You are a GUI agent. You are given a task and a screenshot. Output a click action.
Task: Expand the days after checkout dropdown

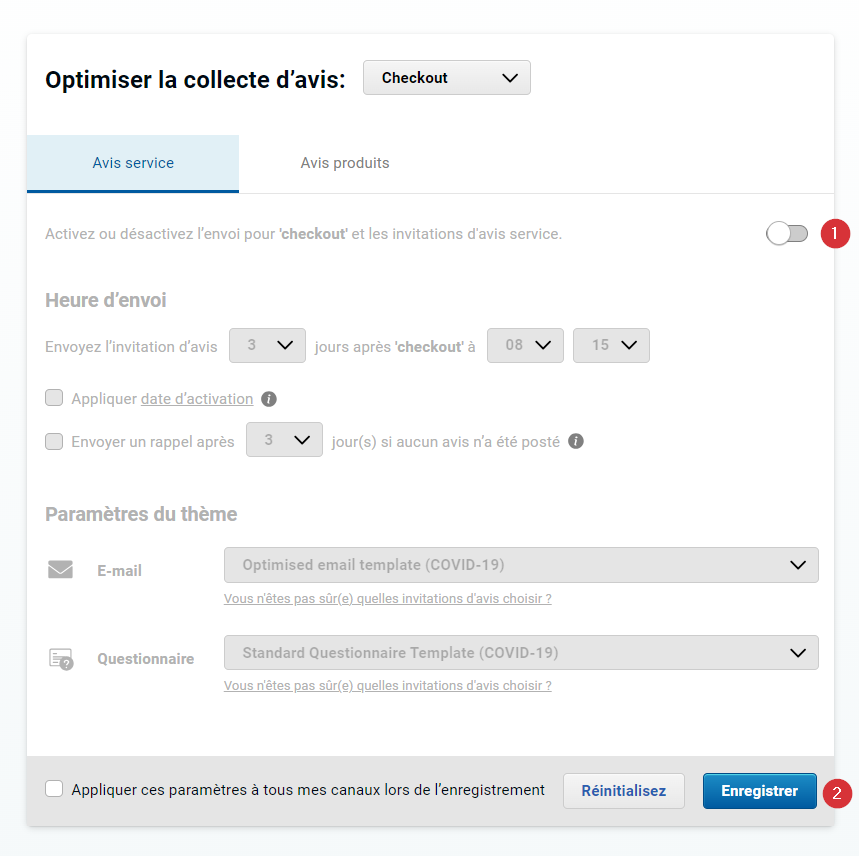click(267, 346)
